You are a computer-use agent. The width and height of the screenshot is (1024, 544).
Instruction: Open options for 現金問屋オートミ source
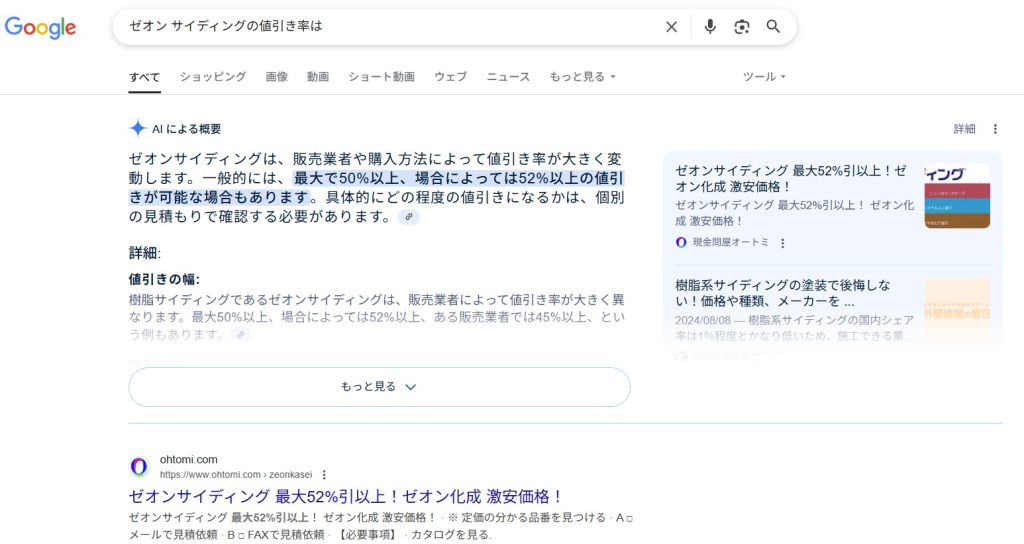pos(782,243)
